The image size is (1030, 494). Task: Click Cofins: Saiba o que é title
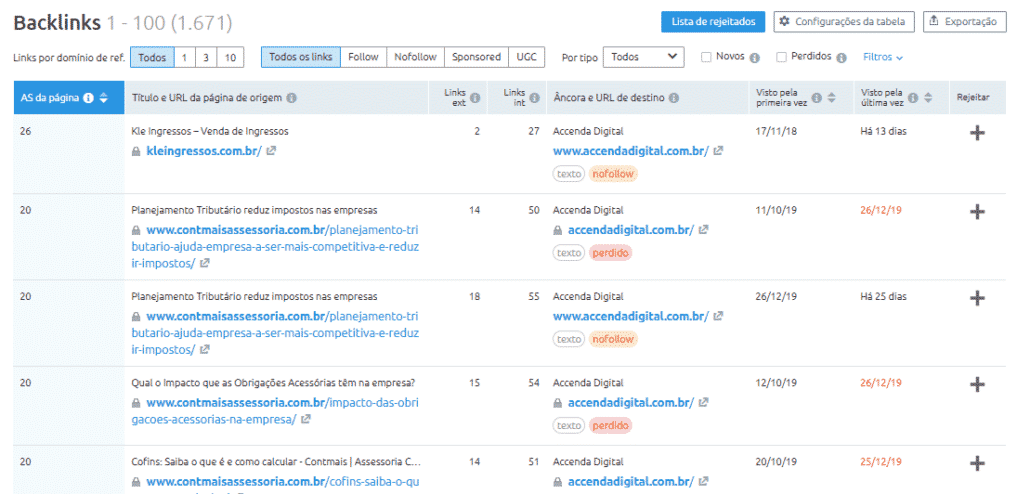click(x=276, y=462)
